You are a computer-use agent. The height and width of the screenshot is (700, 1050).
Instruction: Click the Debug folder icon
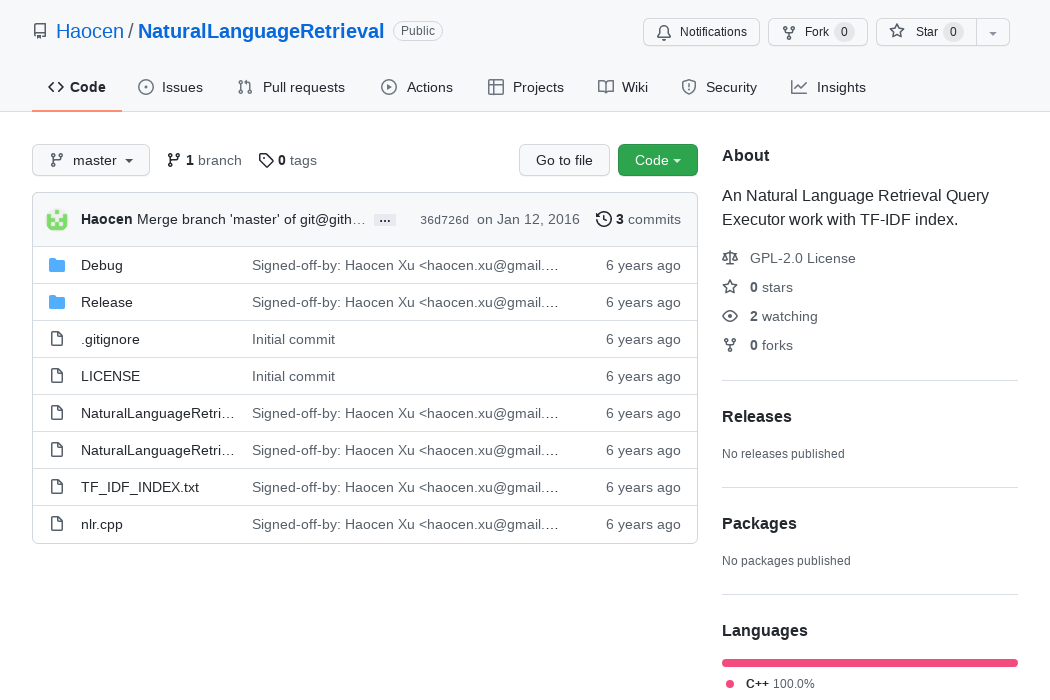click(x=57, y=265)
